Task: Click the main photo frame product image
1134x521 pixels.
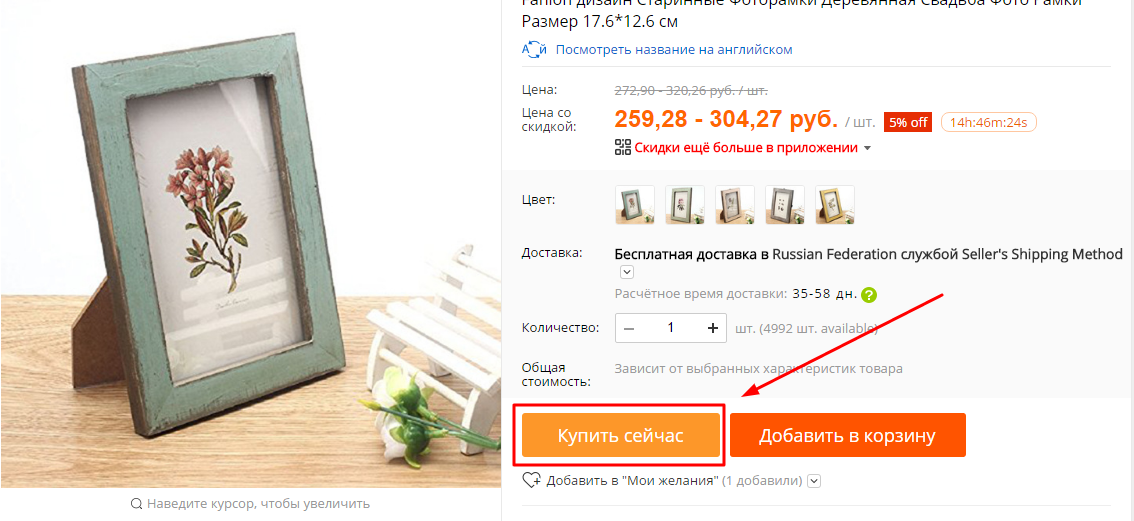Action: [250, 244]
